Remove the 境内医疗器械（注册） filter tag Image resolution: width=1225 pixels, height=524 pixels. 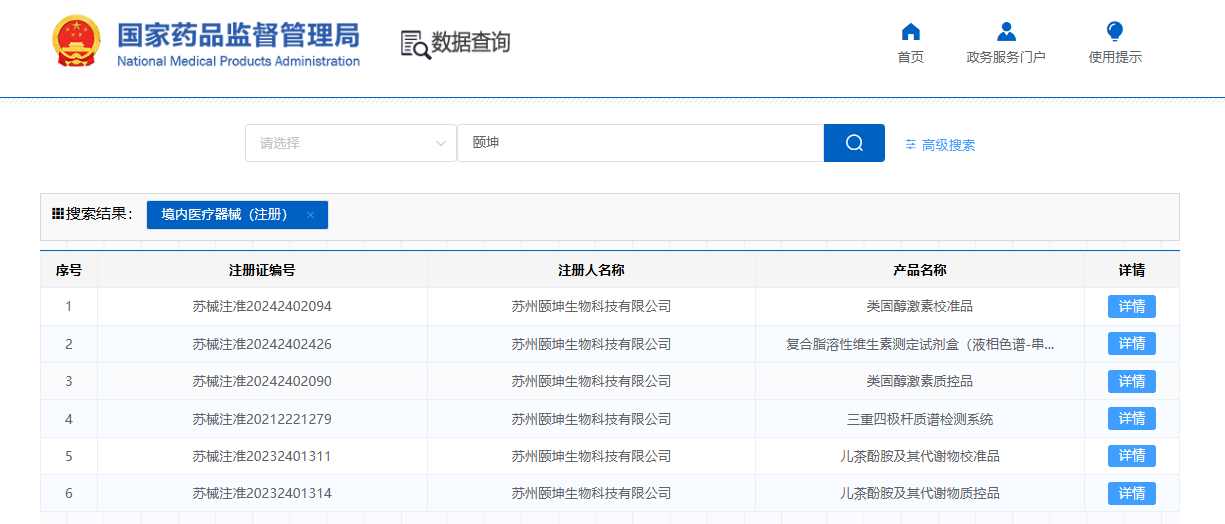pyautogui.click(x=310, y=215)
